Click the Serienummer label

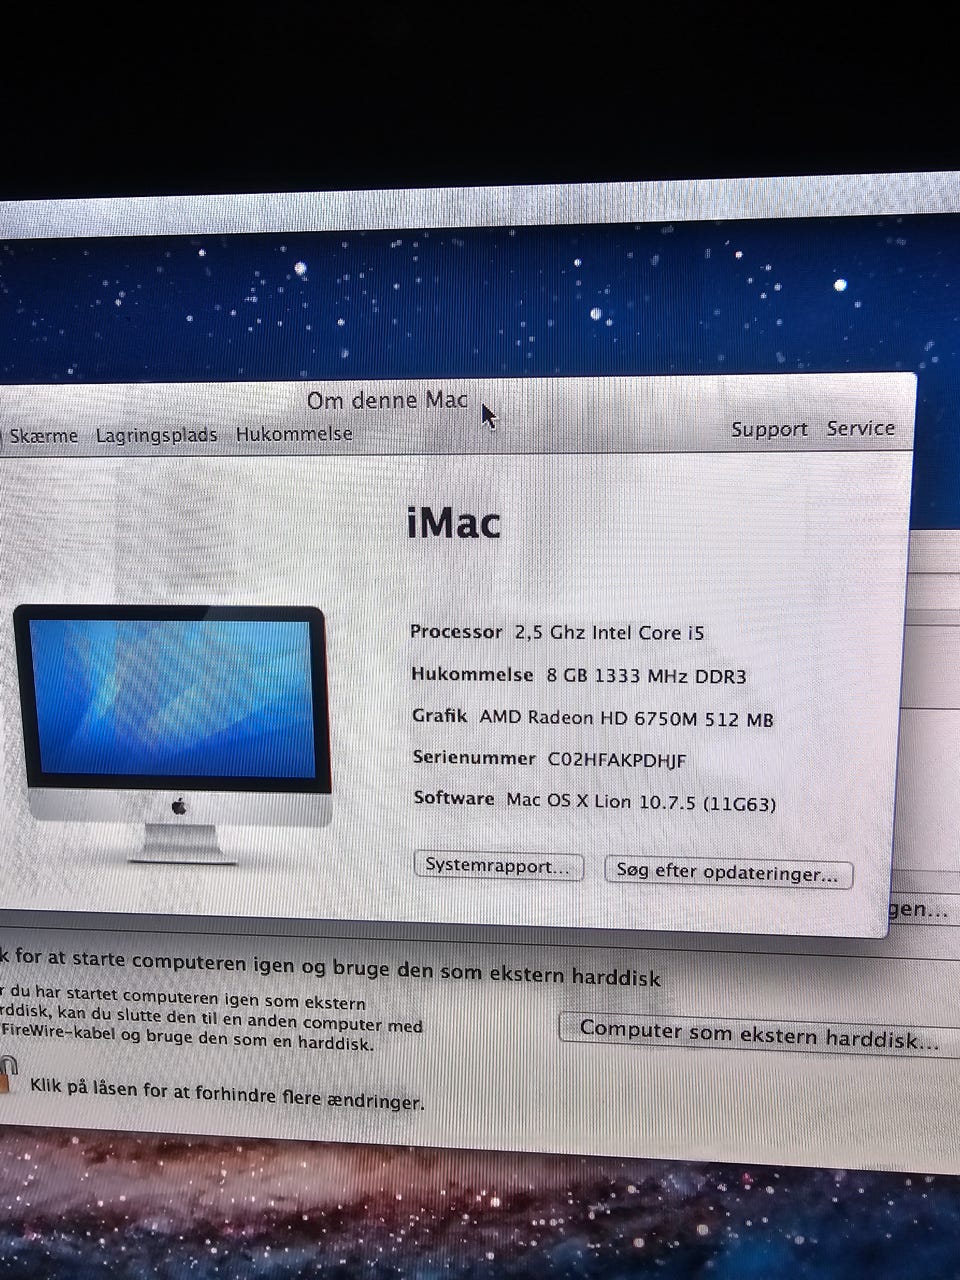tap(474, 758)
